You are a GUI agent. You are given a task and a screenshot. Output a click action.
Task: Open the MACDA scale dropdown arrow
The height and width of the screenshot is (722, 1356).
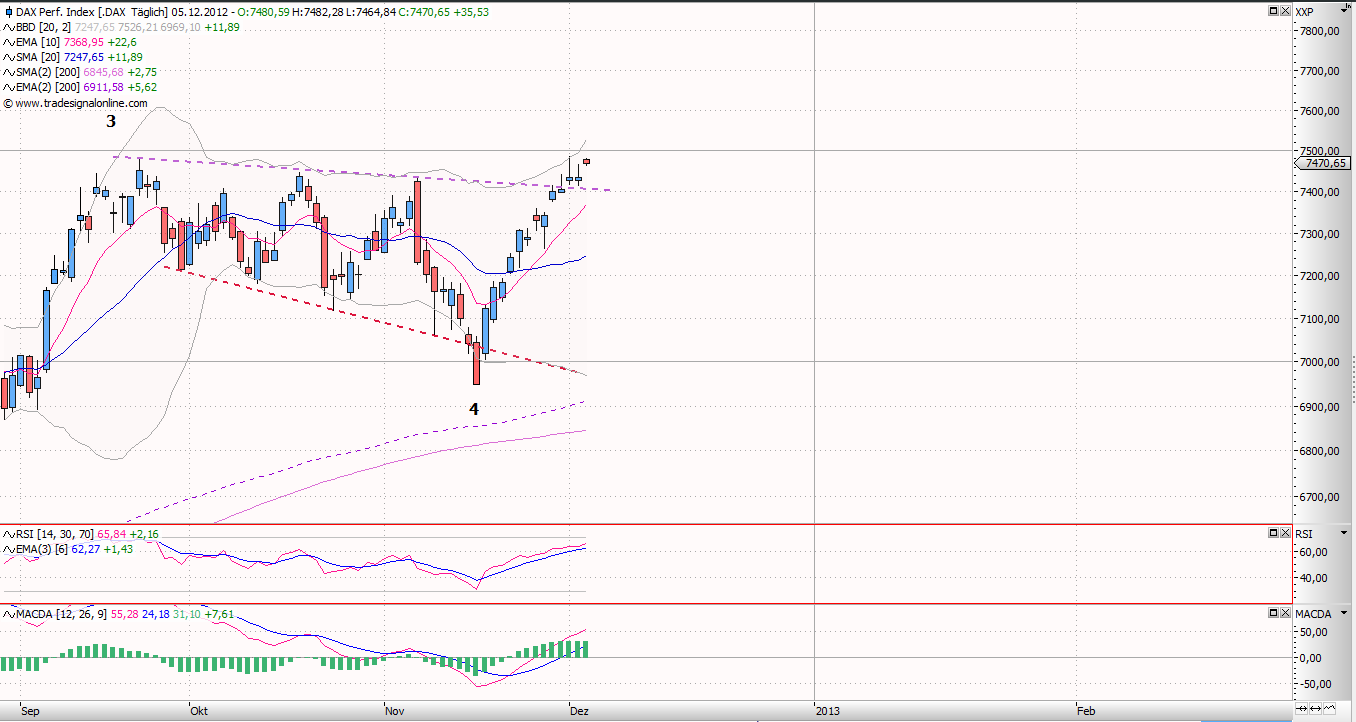click(x=1346, y=612)
